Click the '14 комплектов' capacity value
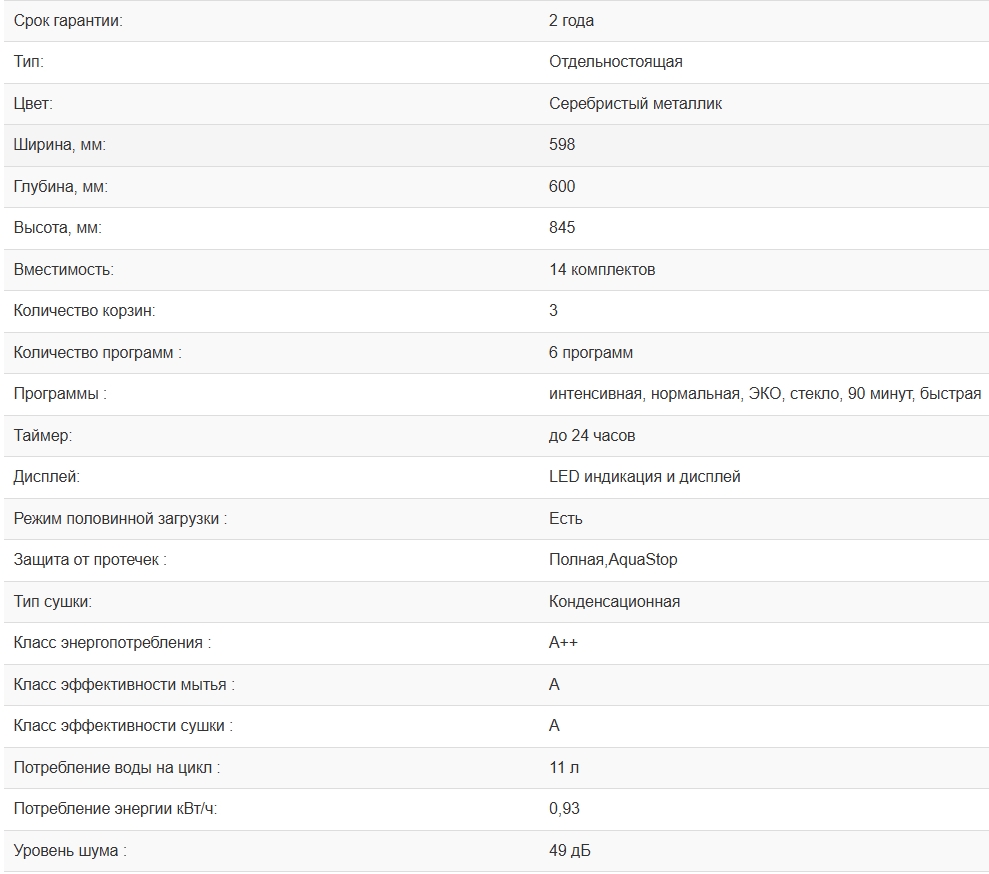This screenshot has height=874, width=989. point(602,269)
